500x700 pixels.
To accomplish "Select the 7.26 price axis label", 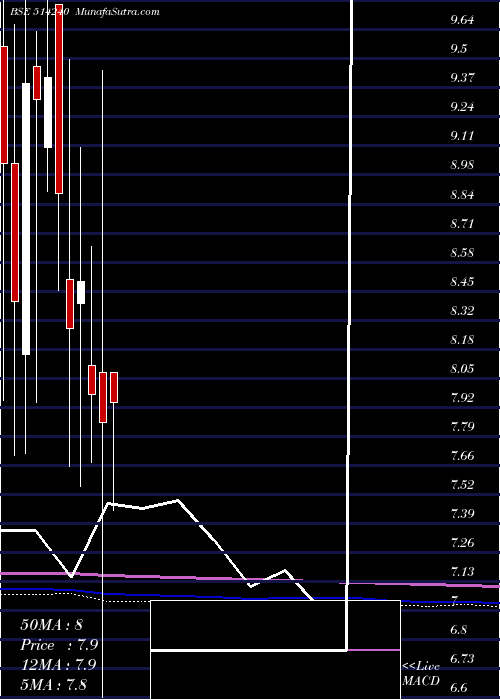I will point(462,544).
